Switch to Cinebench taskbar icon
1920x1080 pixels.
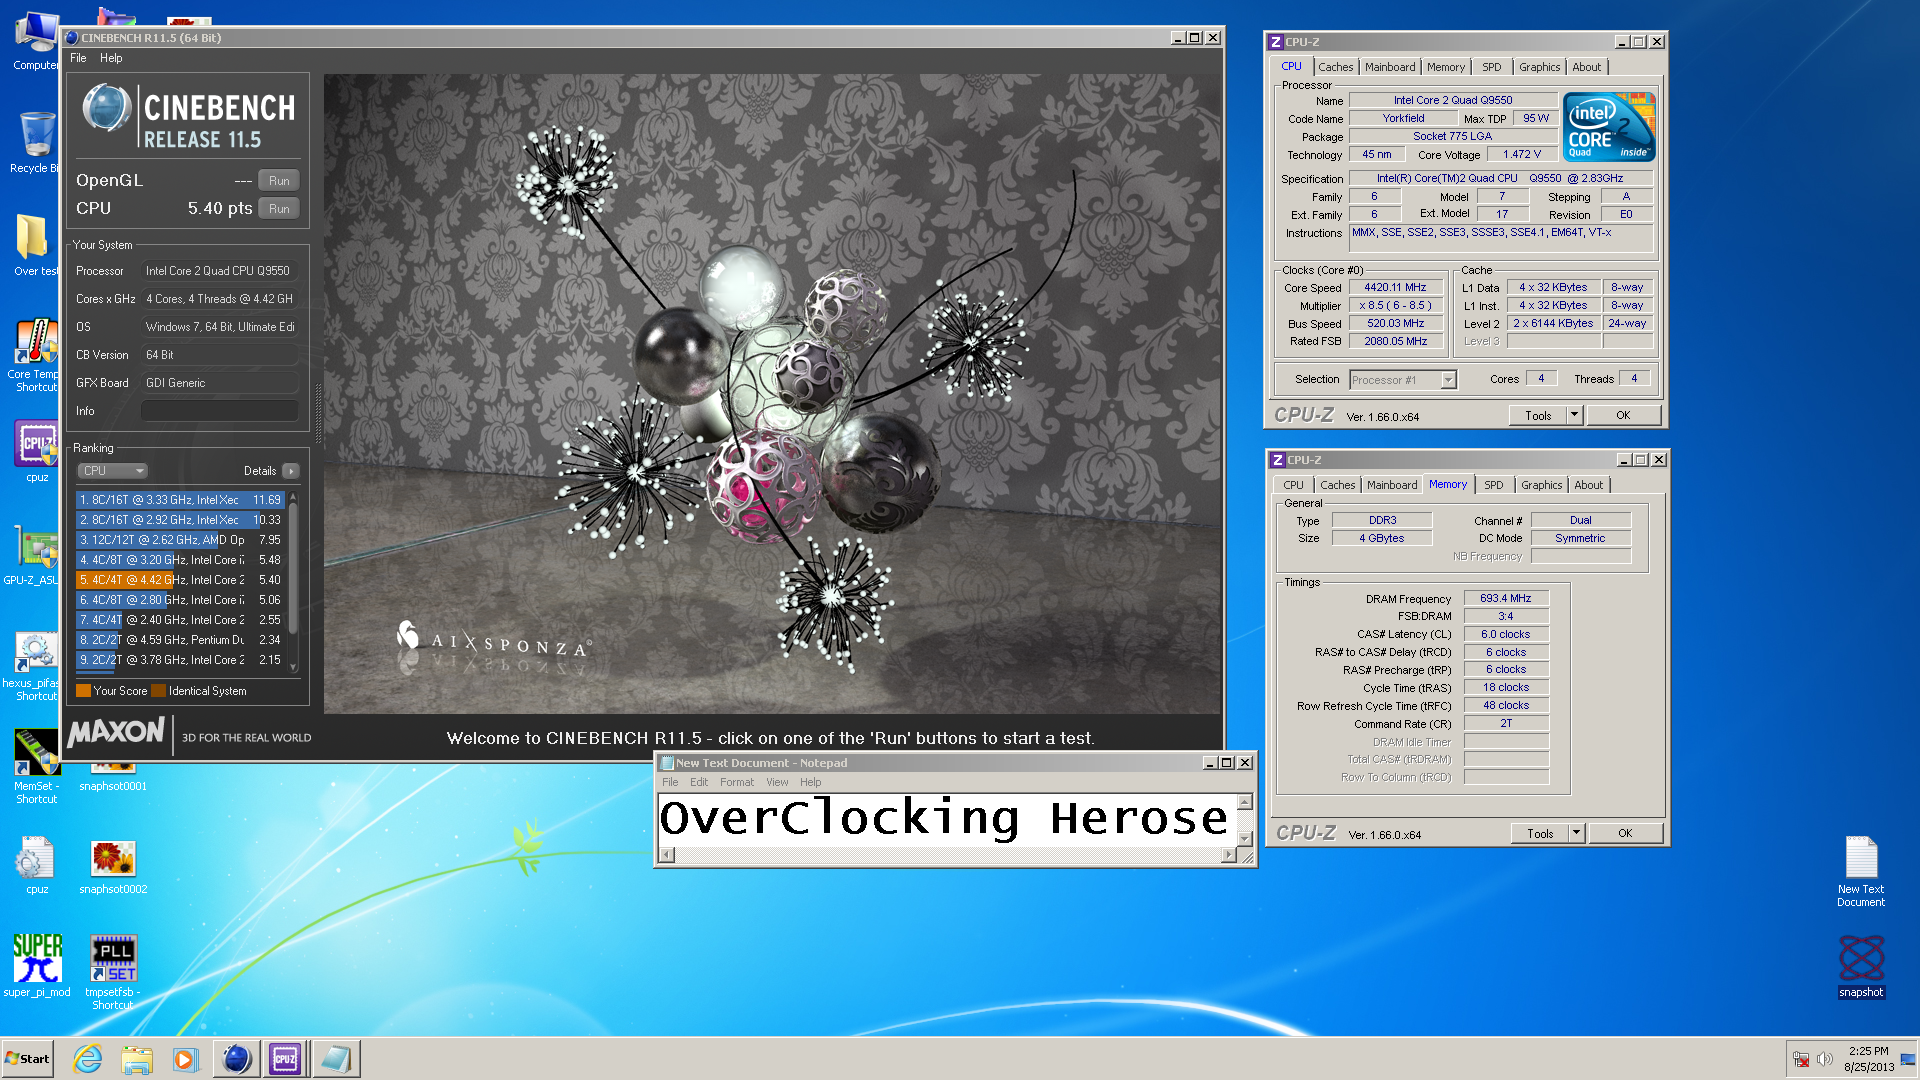point(236,1059)
